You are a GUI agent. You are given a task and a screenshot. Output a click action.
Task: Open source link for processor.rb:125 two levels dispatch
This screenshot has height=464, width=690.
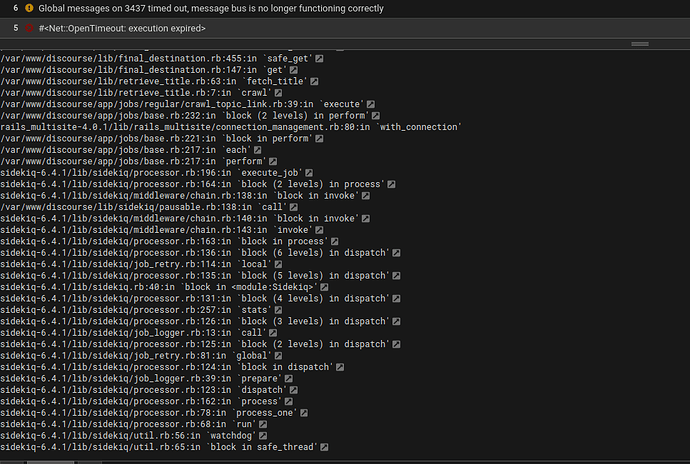[396, 345]
